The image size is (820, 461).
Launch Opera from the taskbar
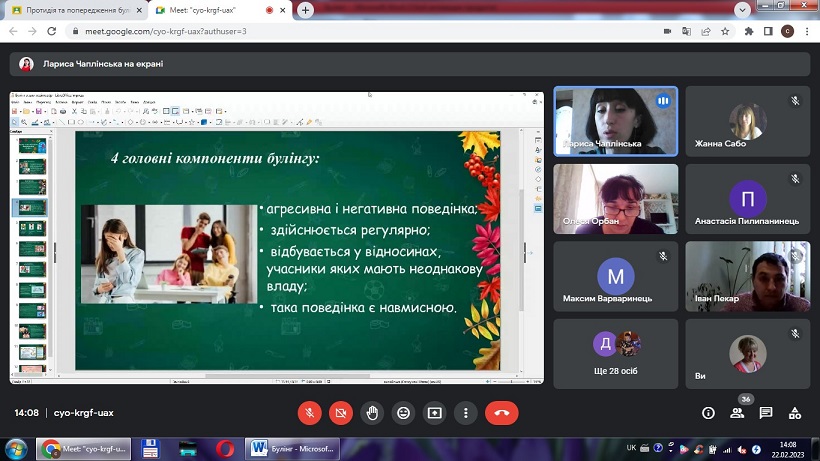(x=225, y=449)
